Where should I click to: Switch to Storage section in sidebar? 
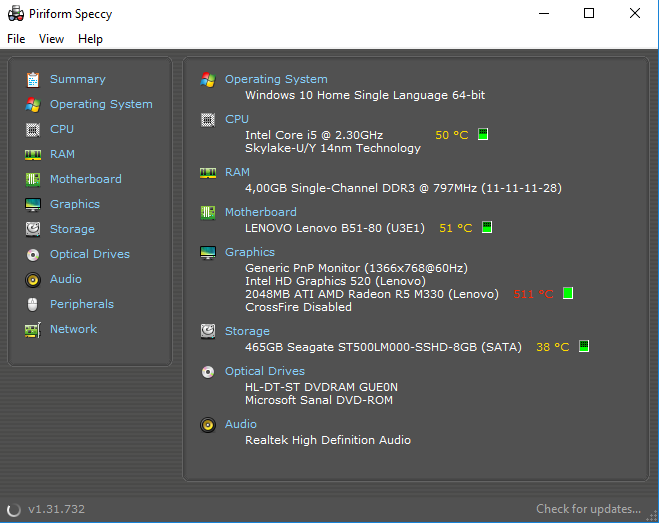[x=72, y=229]
